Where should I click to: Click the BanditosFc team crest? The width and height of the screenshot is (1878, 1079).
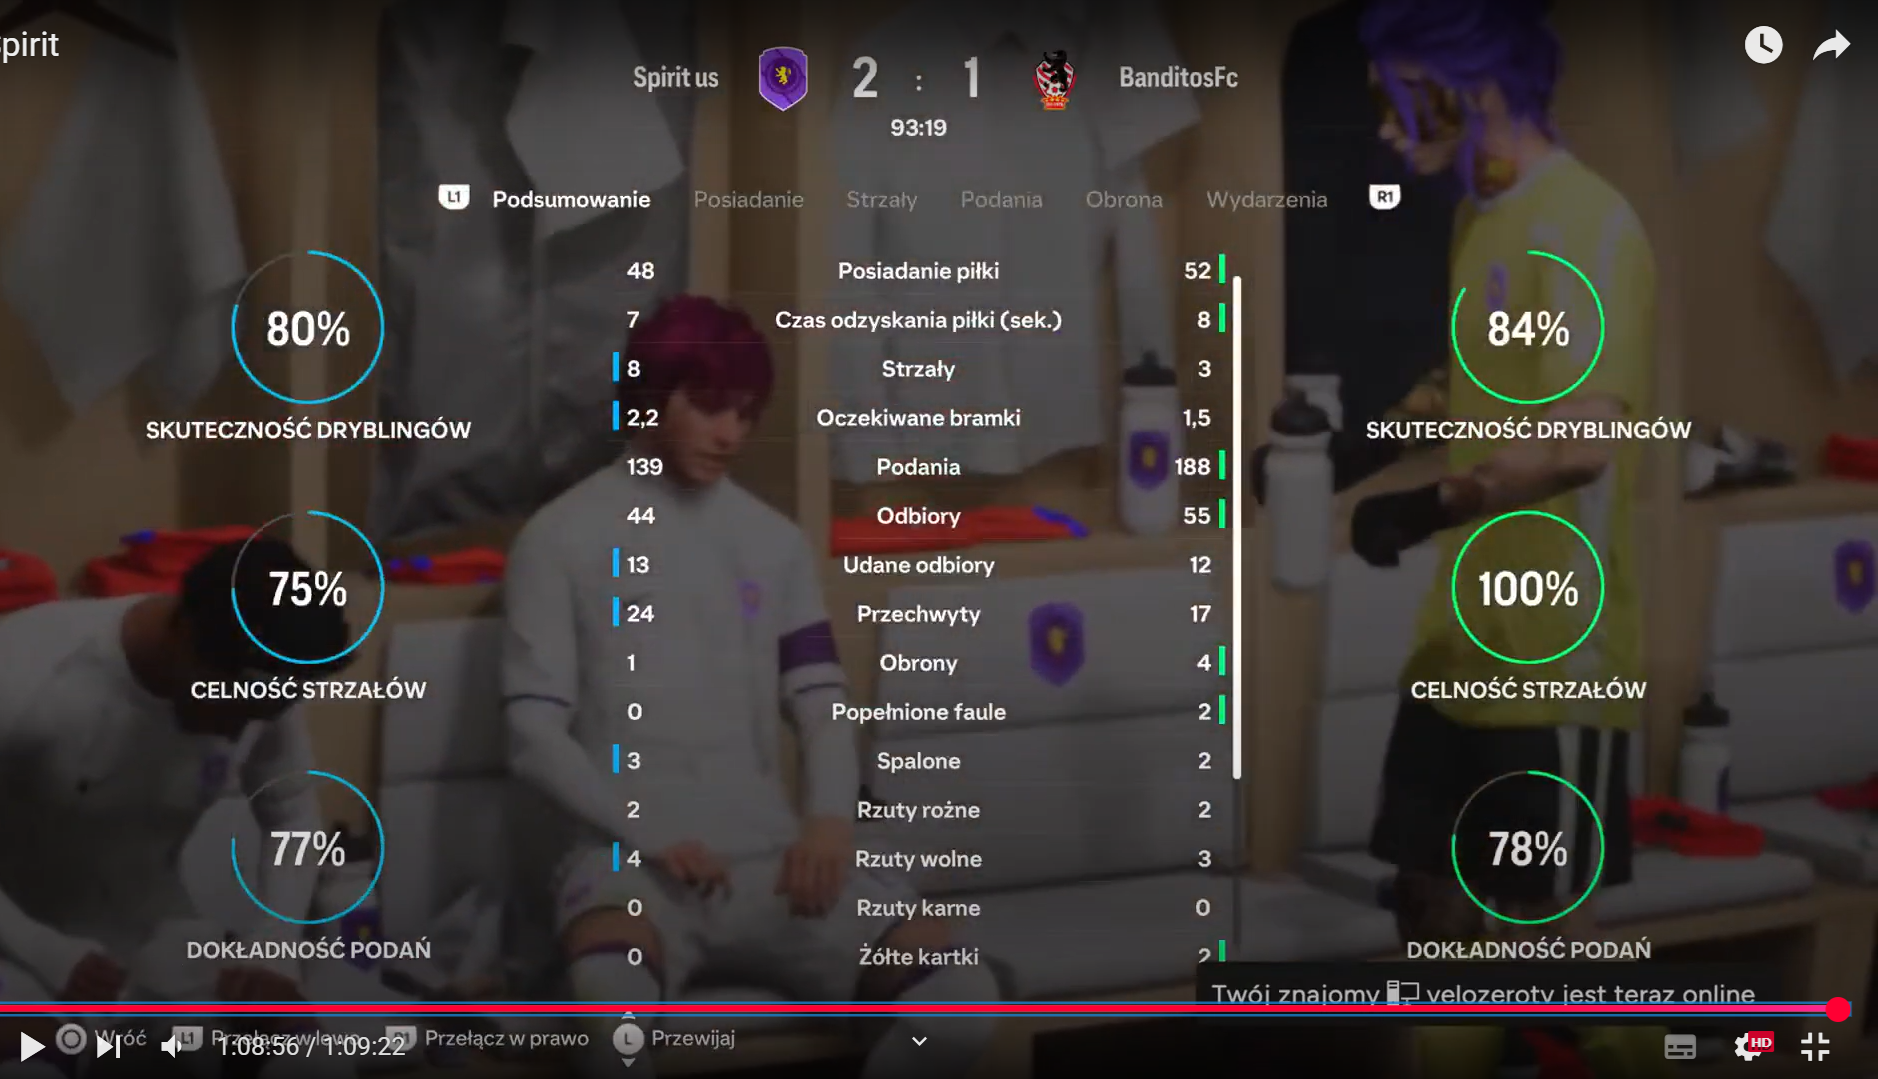click(x=1054, y=79)
